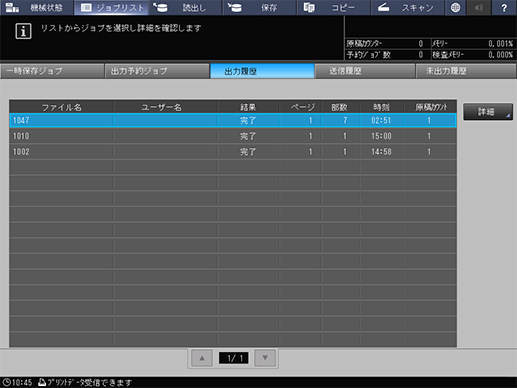Image resolution: width=517 pixels, height=388 pixels.
Task: Select the 出力履歴 tab
Action: tap(262, 71)
